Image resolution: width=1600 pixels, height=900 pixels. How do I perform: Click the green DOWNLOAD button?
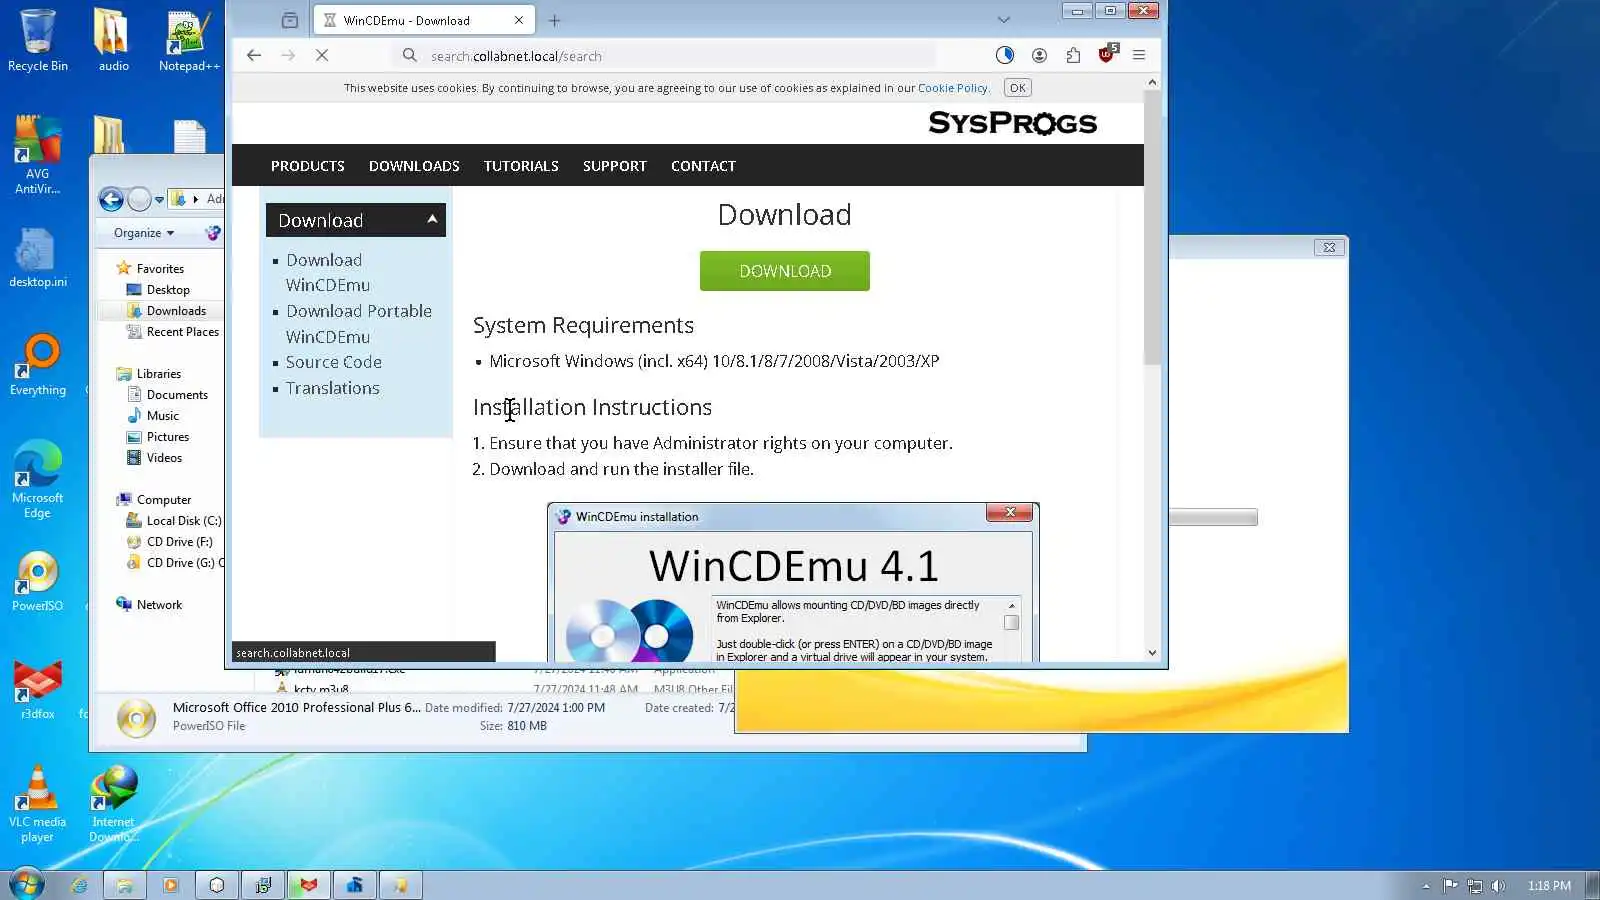(x=785, y=271)
